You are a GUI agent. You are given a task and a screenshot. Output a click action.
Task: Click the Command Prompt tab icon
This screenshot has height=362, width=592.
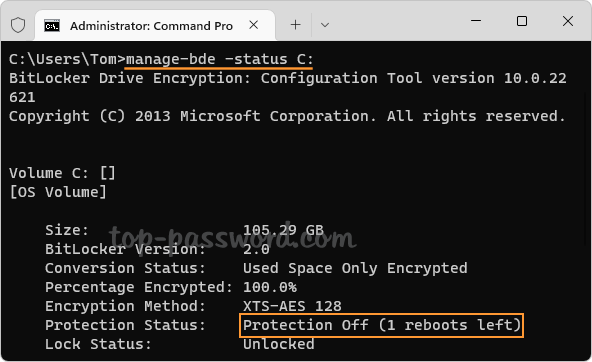[x=52, y=26]
